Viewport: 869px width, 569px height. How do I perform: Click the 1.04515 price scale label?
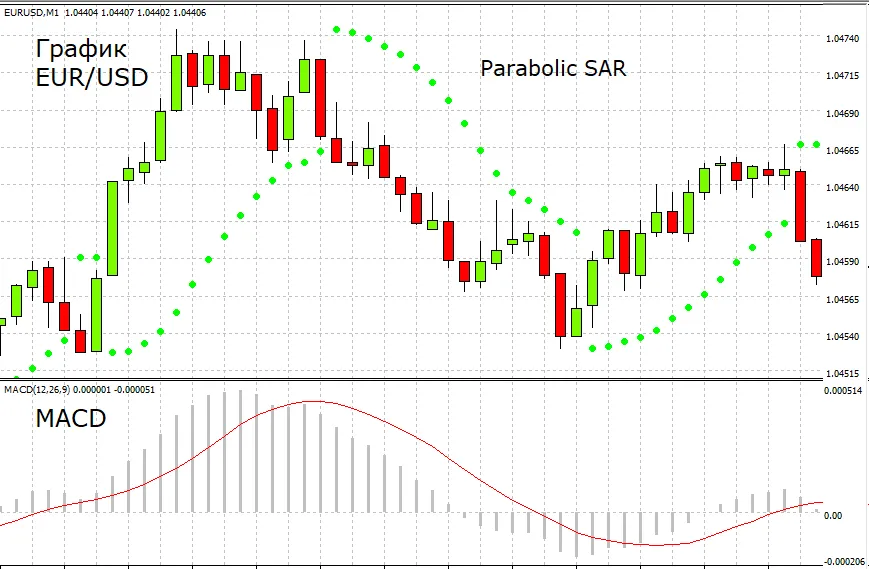coord(842,373)
